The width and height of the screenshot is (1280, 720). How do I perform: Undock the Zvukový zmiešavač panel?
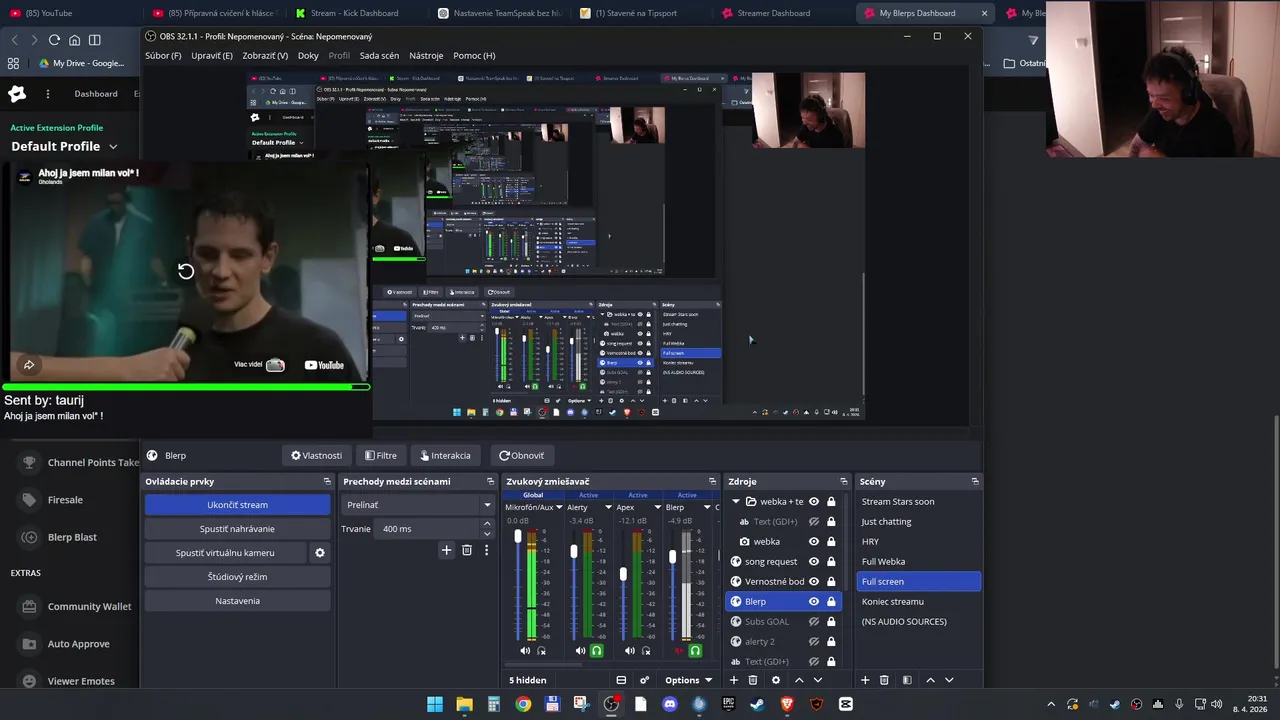712,481
